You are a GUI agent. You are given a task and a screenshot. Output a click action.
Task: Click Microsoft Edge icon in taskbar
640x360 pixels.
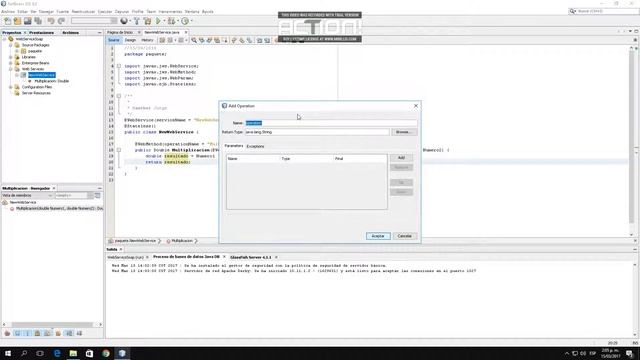click(57, 353)
